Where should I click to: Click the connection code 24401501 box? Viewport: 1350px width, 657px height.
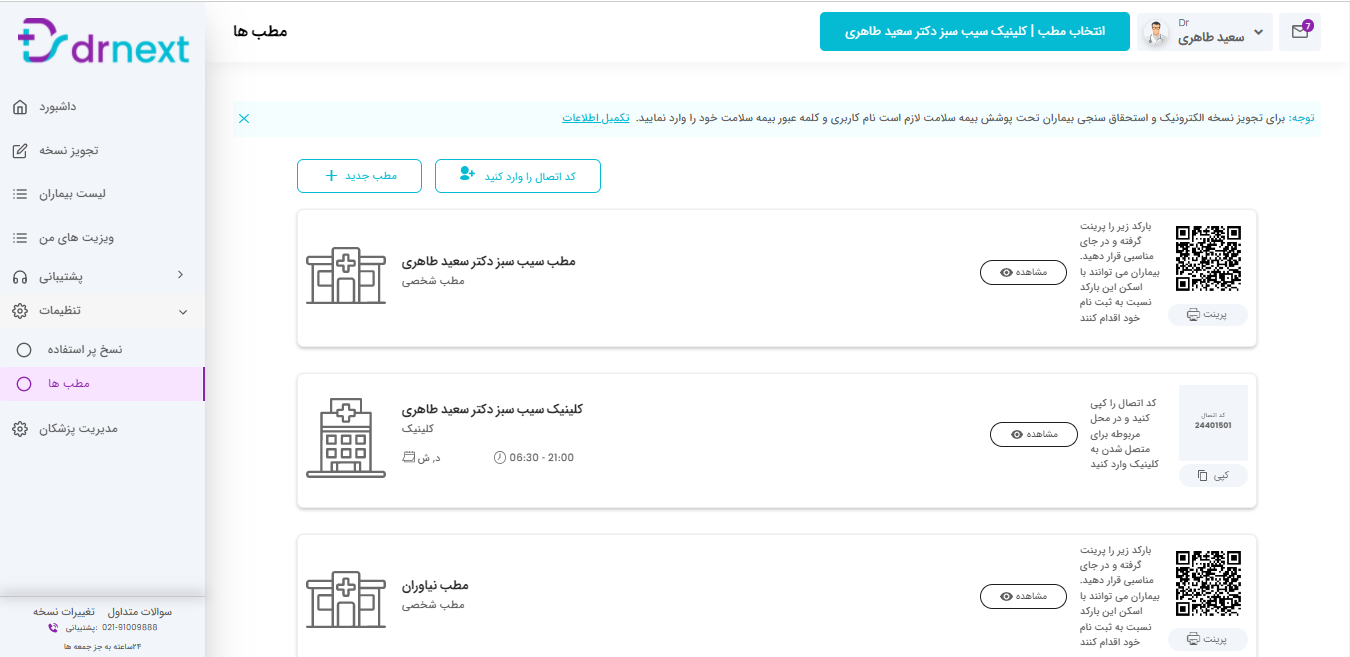1213,421
